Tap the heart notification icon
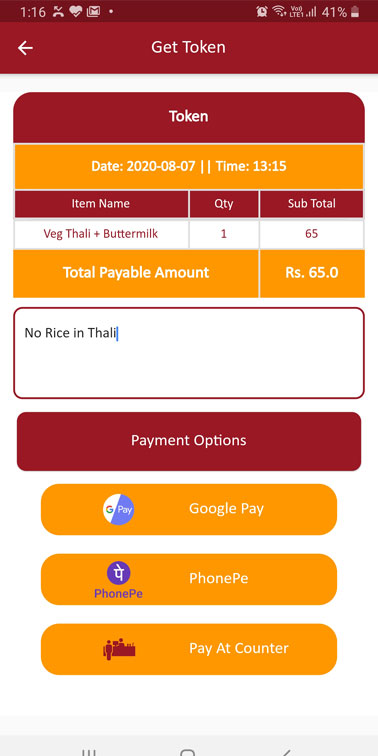 pos(76,12)
